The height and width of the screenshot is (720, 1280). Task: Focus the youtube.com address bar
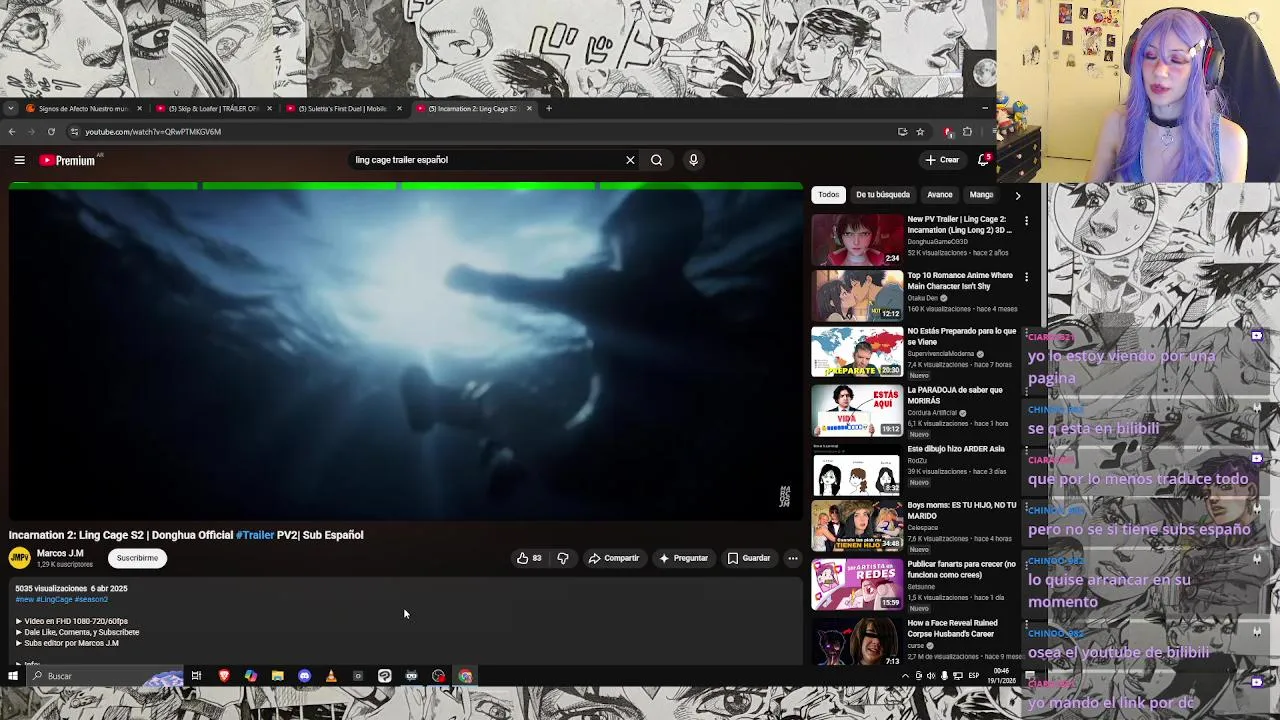click(x=480, y=132)
